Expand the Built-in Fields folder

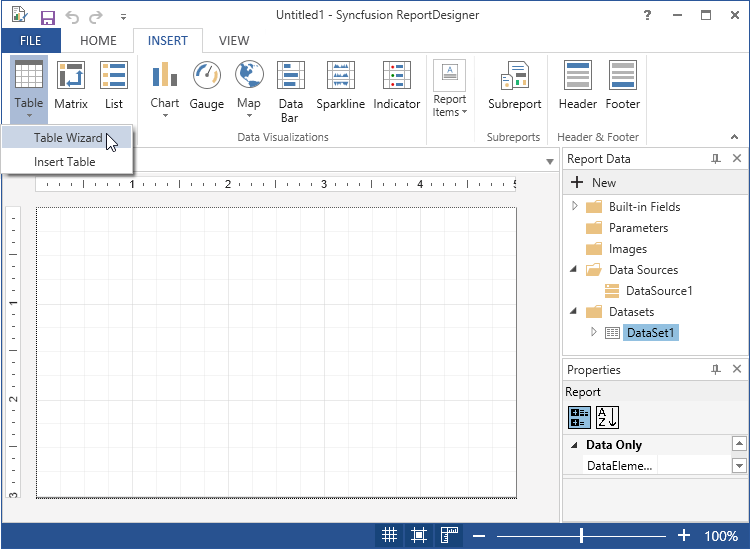[575, 206]
